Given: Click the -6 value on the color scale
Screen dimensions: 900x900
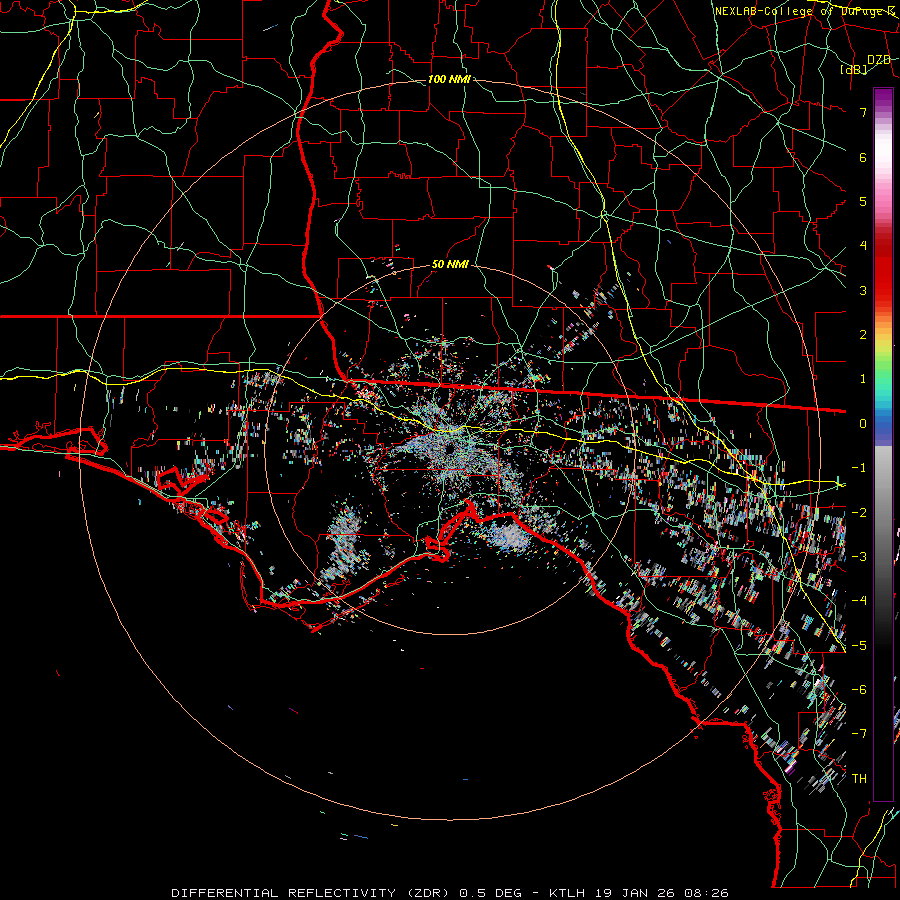Looking at the screenshot, I should tap(859, 690).
